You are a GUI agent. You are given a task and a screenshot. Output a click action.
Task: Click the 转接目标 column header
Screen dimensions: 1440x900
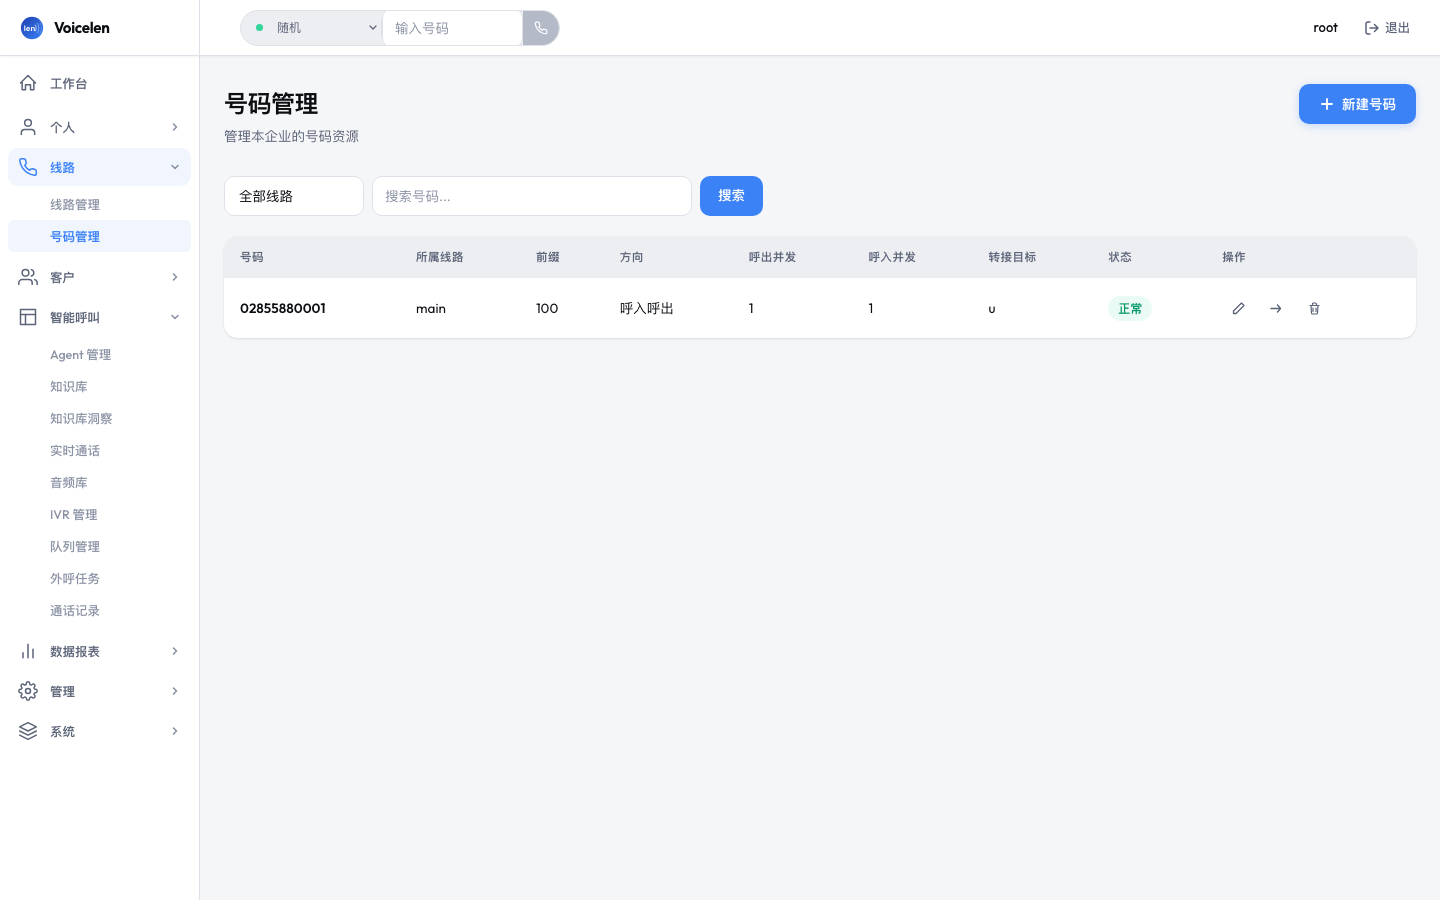[x=1012, y=257]
